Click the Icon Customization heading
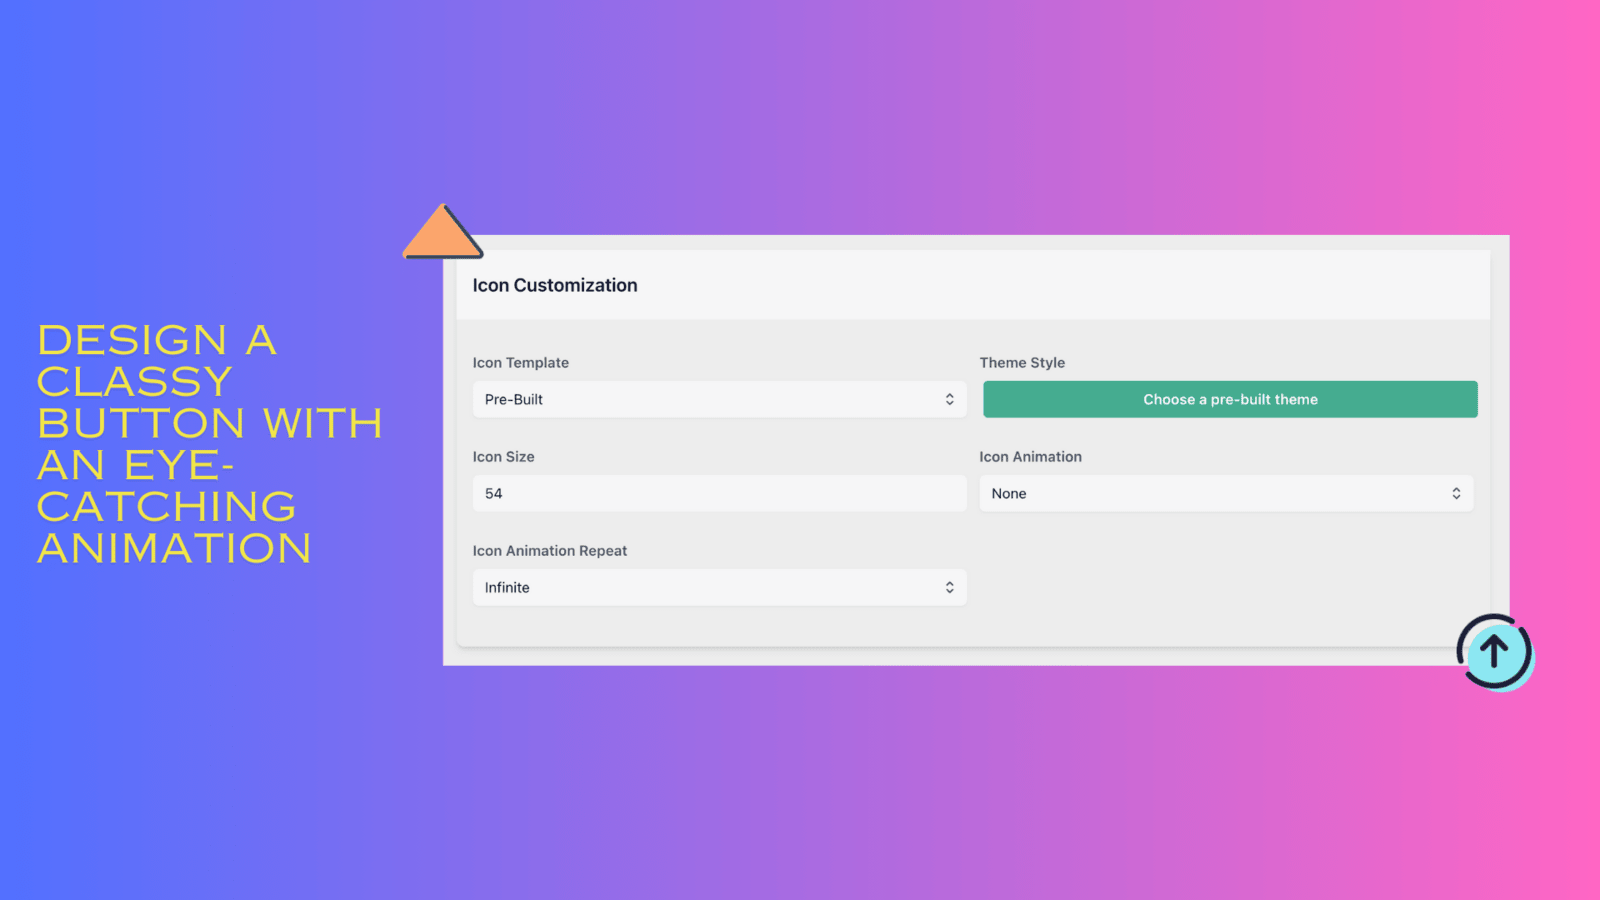The height and width of the screenshot is (900, 1600). pyautogui.click(x=555, y=285)
